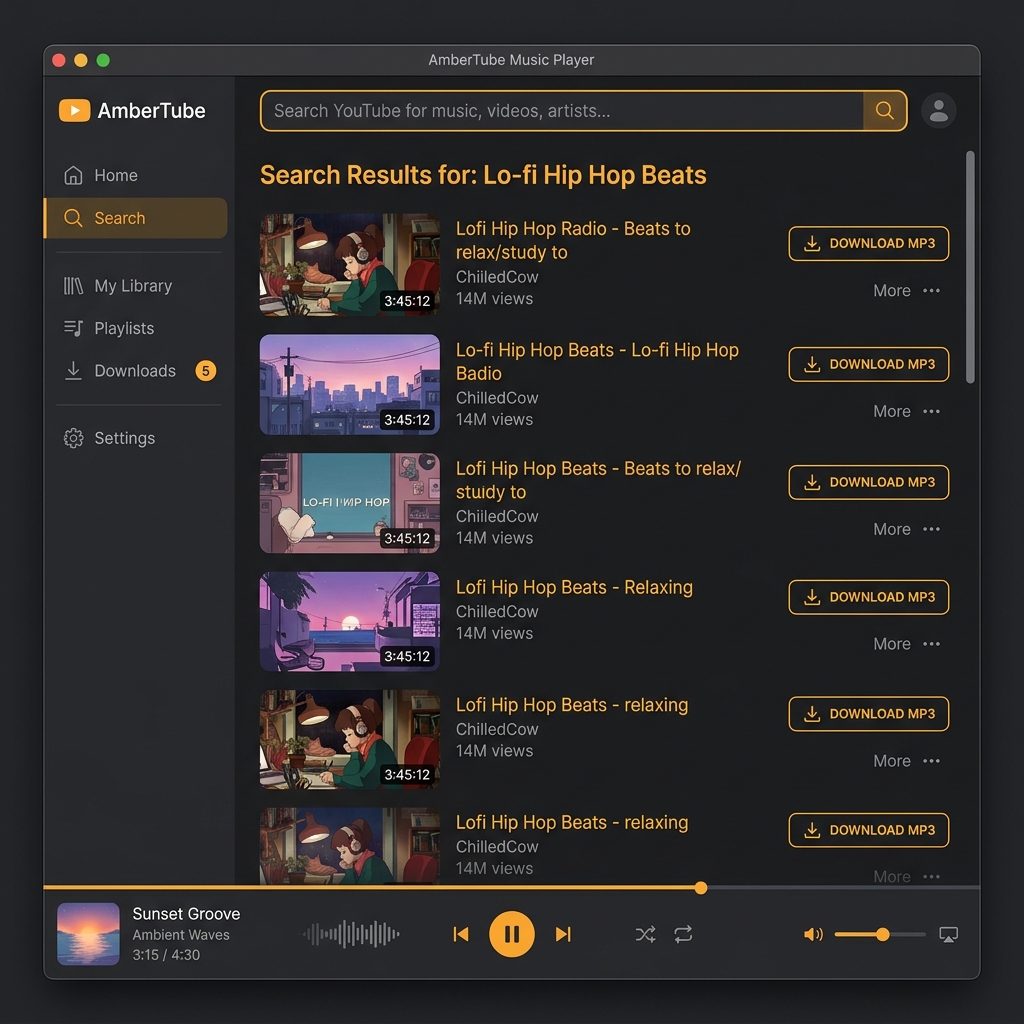The image size is (1024, 1024).
Task: Skip to previous track
Action: click(x=461, y=935)
